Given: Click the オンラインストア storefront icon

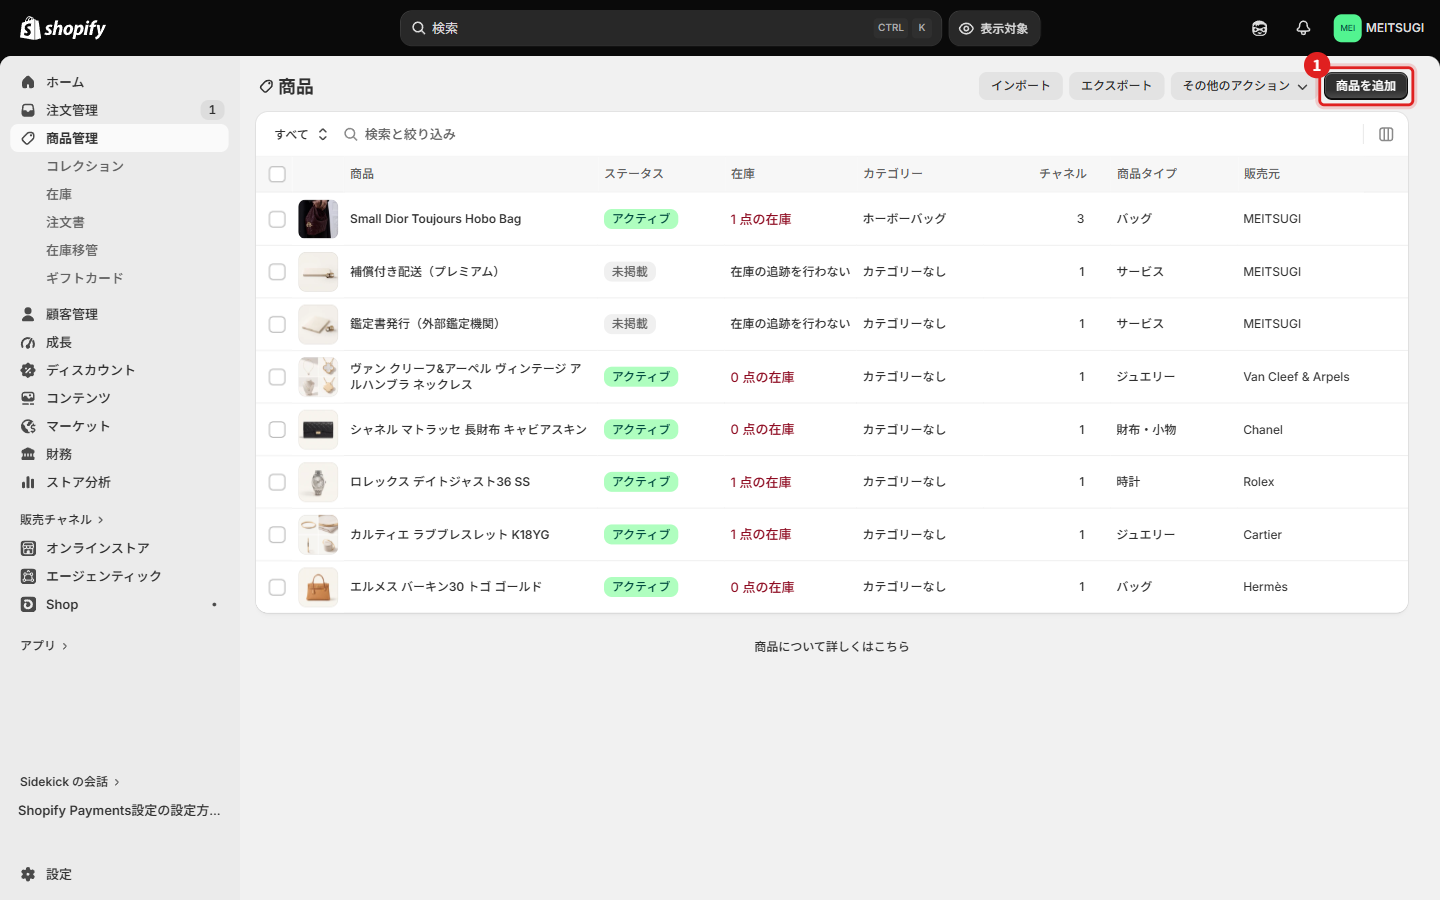Looking at the screenshot, I should [28, 548].
